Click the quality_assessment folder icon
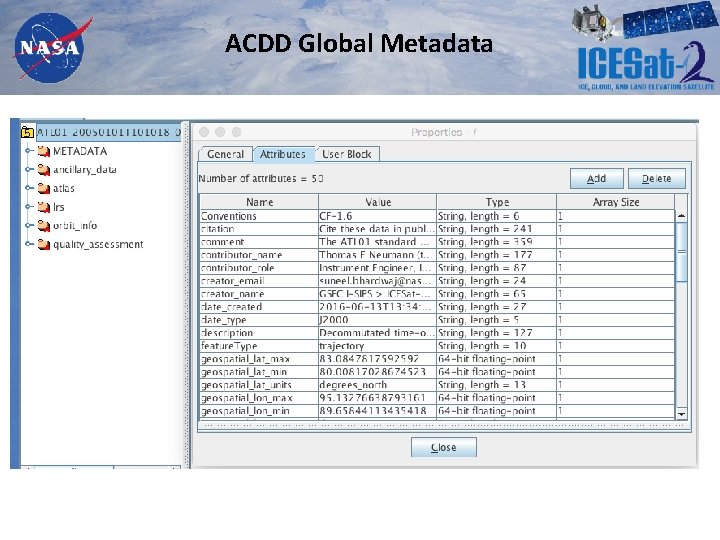Image resolution: width=720 pixels, height=540 pixels. (x=44, y=244)
